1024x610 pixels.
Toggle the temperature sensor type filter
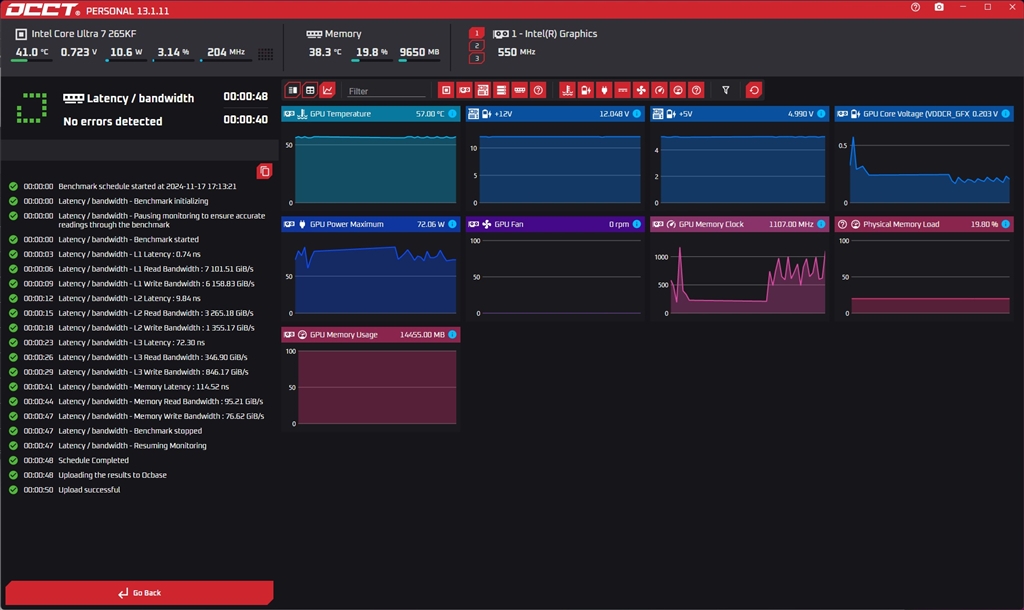click(x=567, y=90)
